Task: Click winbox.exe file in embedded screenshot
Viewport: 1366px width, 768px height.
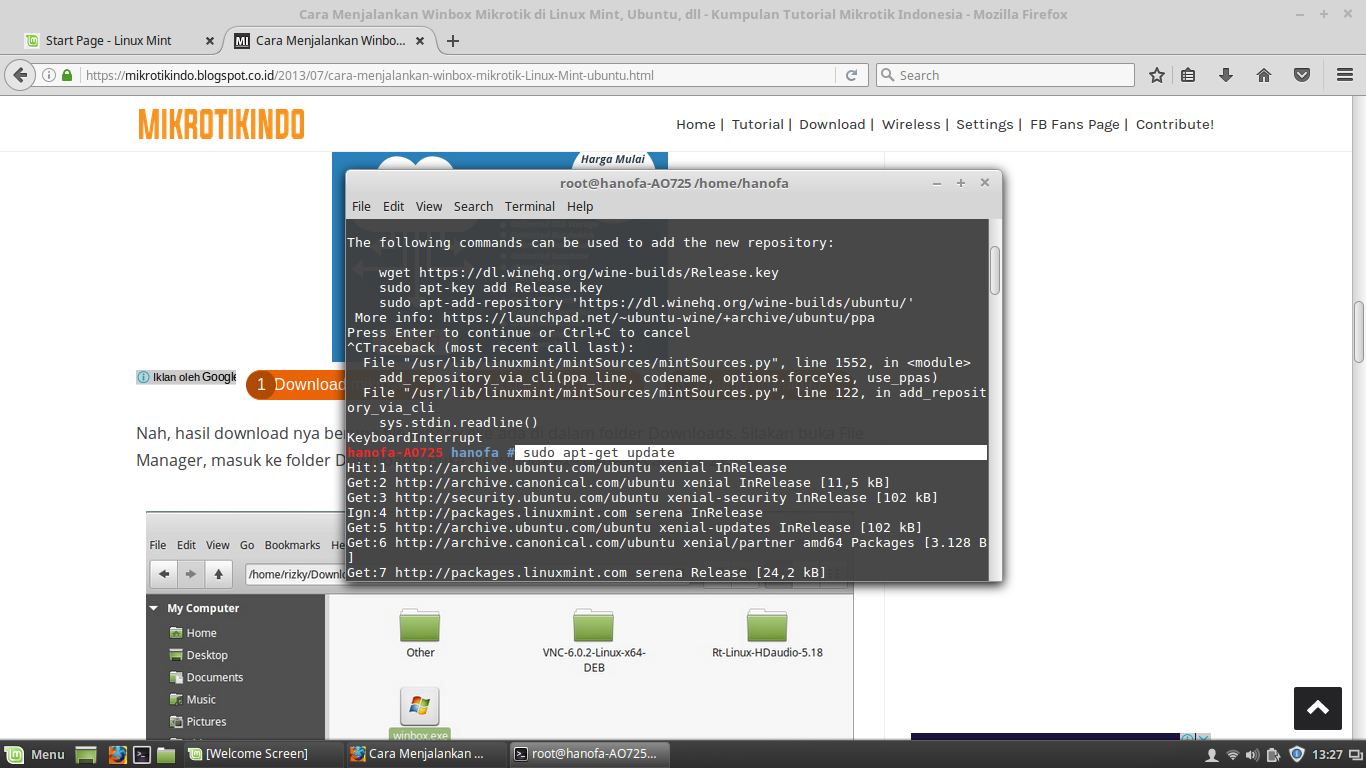Action: pos(420,715)
